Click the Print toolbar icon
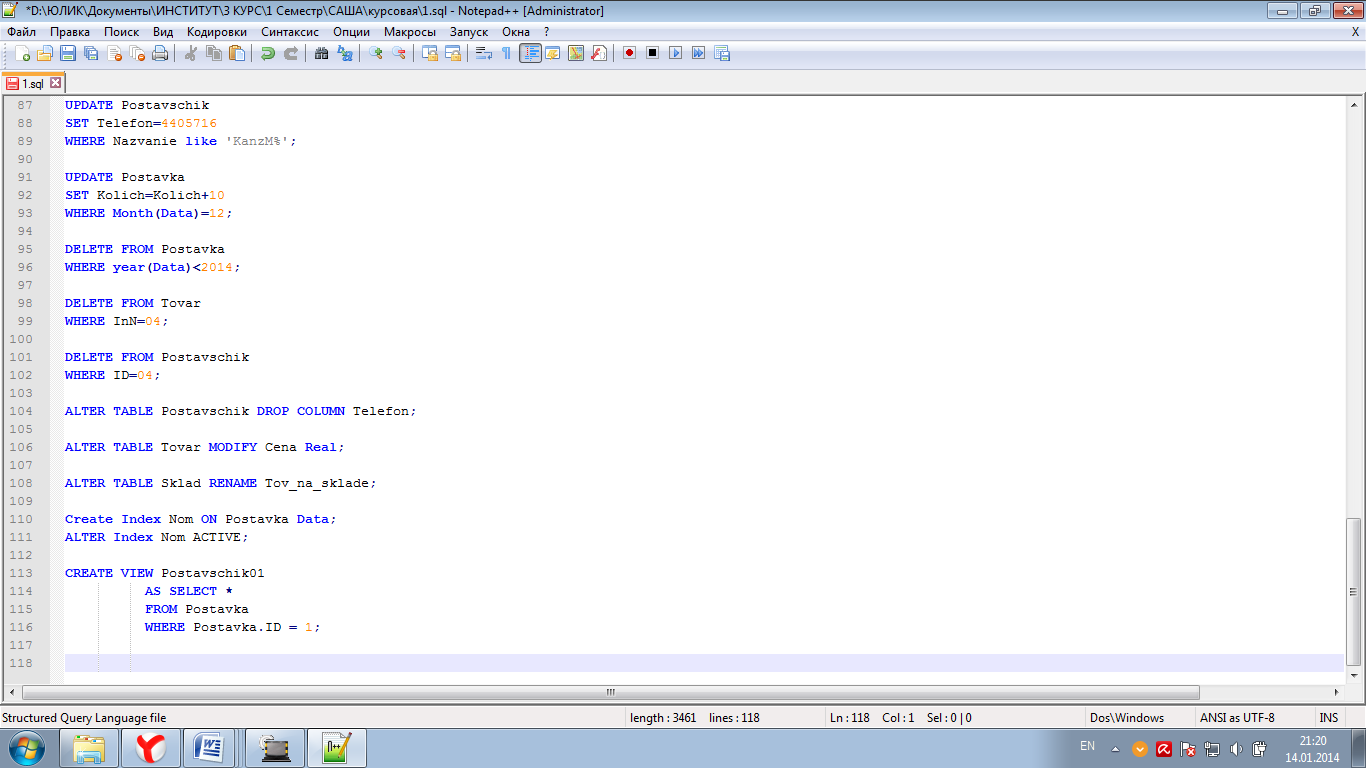 coord(160,53)
